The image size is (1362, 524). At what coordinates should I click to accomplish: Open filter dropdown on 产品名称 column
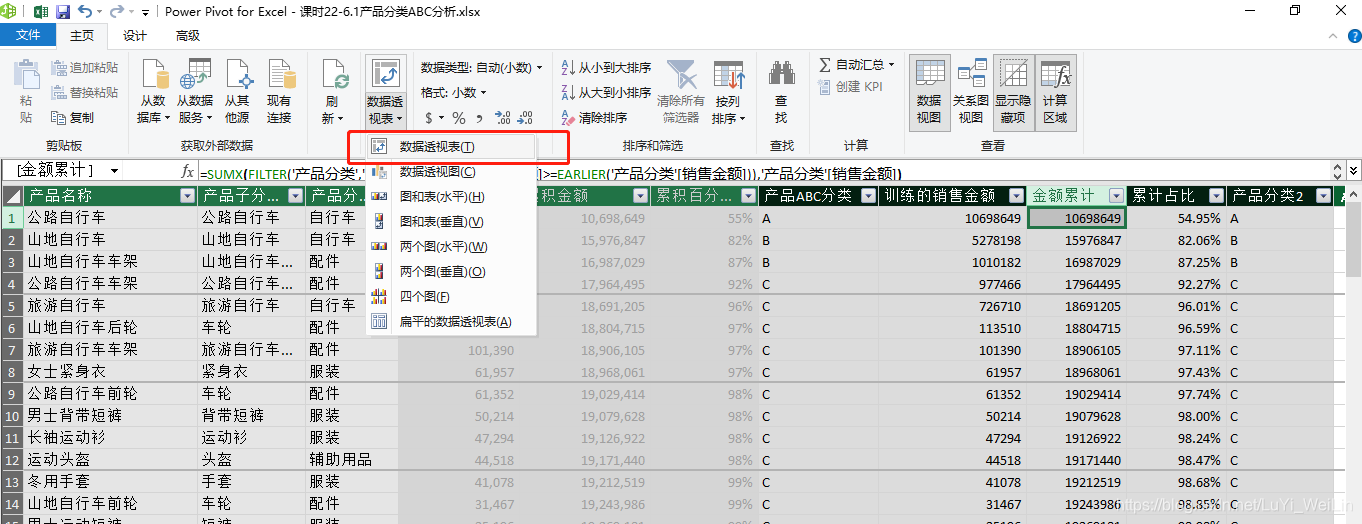(188, 196)
